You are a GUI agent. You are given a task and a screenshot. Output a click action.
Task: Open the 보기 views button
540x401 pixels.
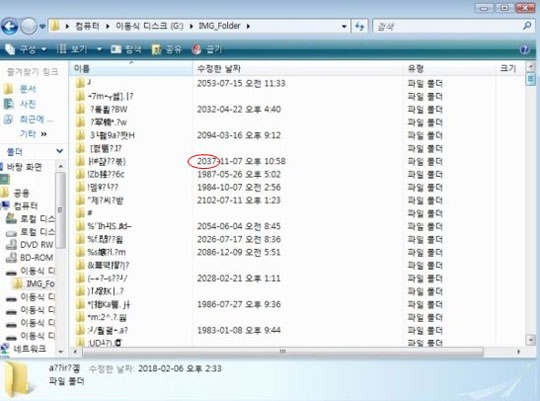(72, 49)
